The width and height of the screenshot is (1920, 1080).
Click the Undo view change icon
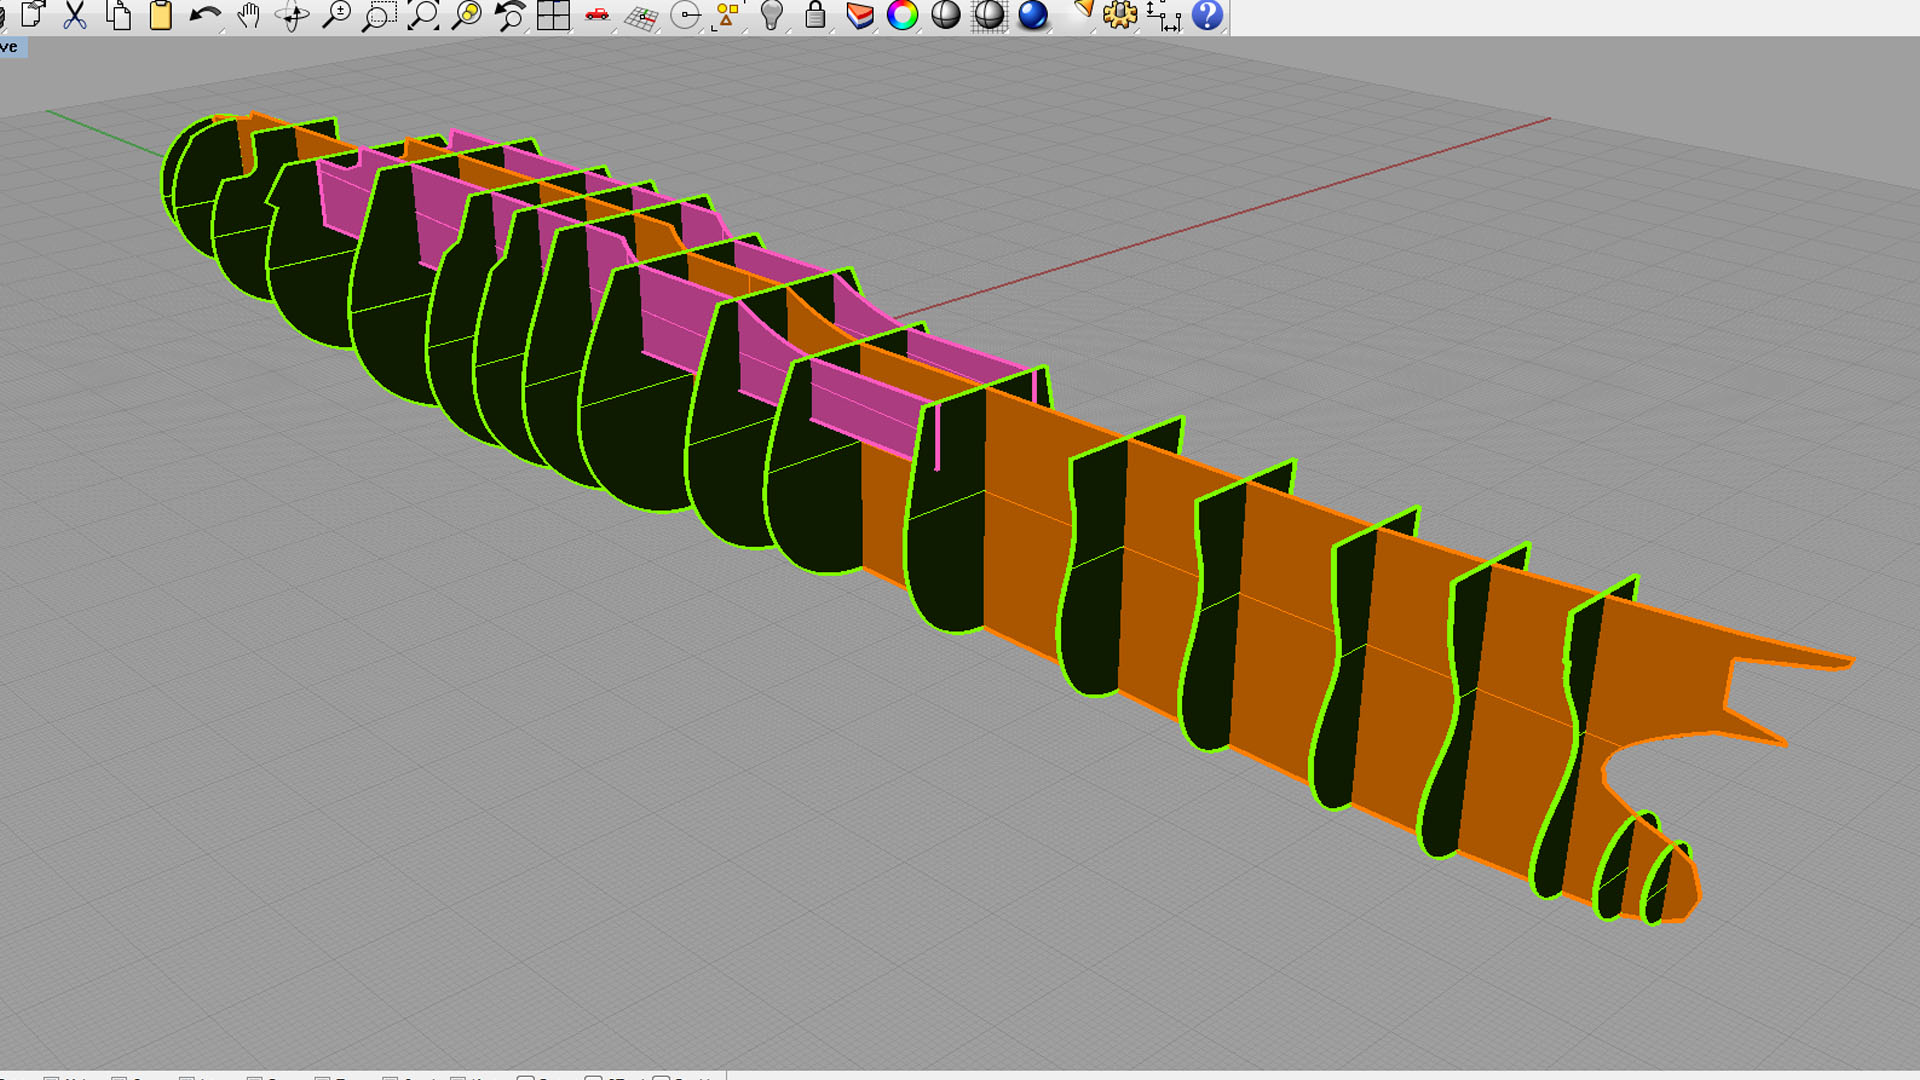point(510,15)
